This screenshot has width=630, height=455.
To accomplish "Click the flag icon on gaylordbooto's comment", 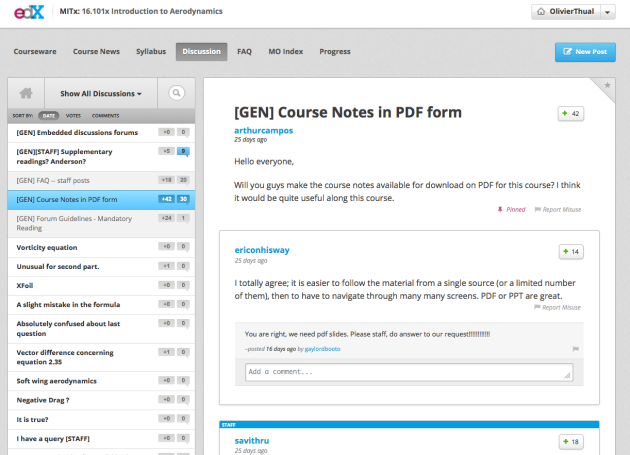I will click(x=576, y=349).
